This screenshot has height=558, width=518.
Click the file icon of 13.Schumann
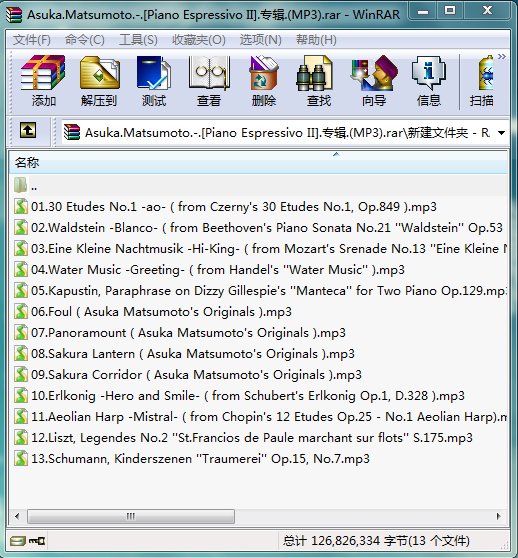tap(21, 459)
